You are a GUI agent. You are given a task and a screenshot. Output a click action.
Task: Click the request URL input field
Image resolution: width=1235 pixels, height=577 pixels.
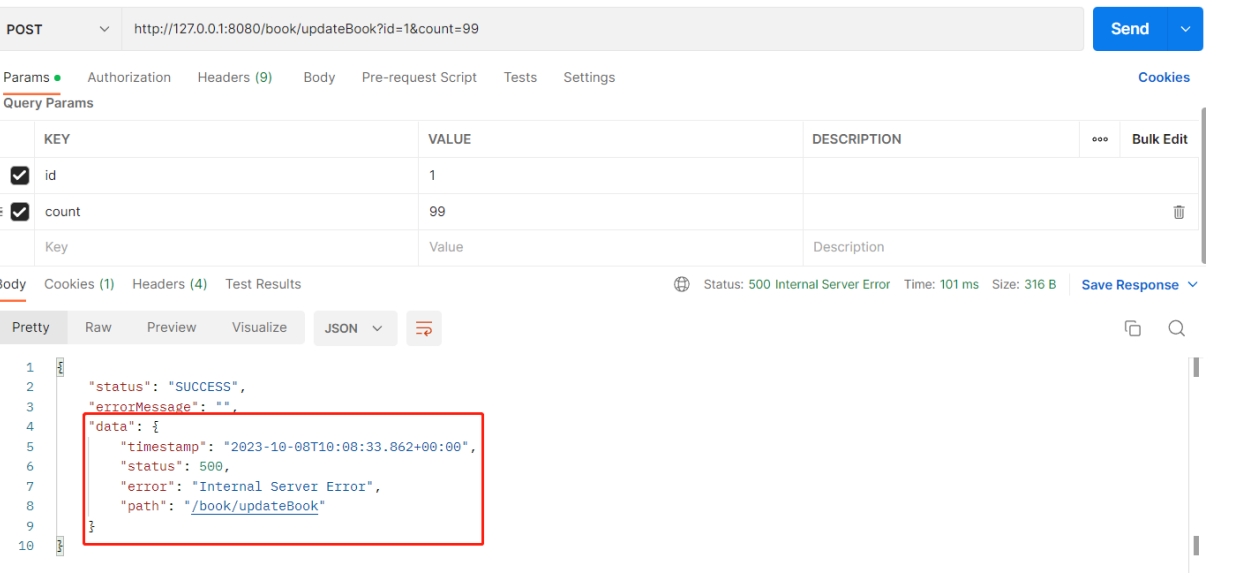[603, 29]
